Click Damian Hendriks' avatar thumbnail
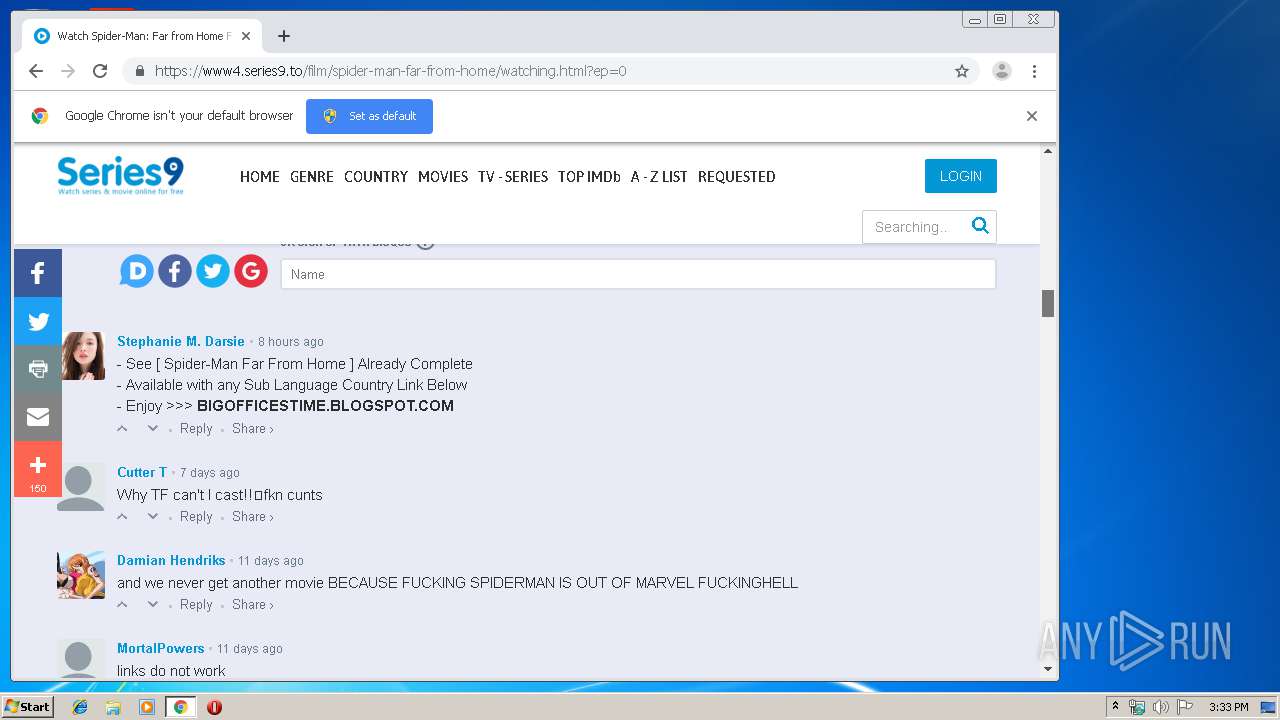This screenshot has height=720, width=1280. [x=81, y=575]
